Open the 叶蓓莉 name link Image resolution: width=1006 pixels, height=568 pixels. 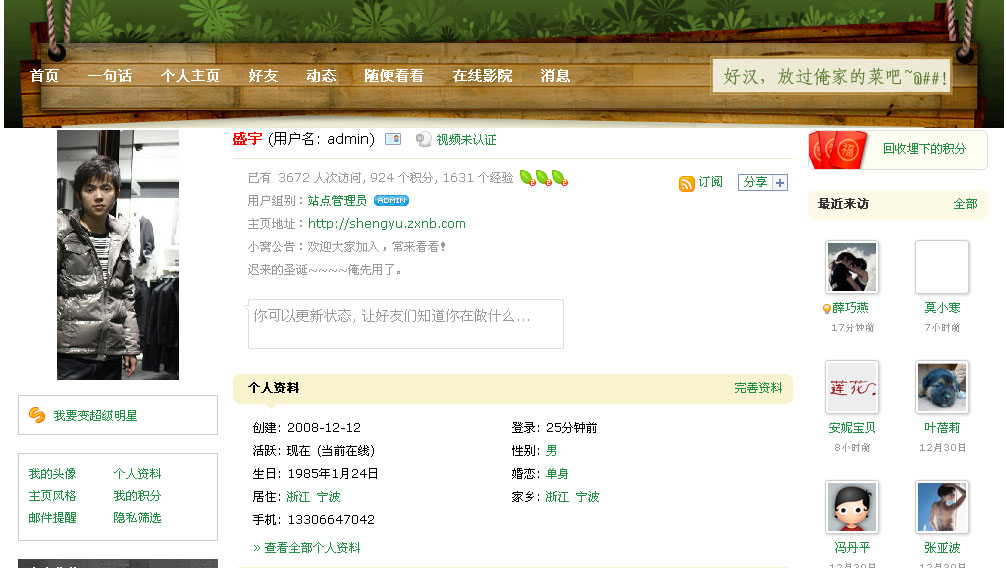tap(942, 427)
